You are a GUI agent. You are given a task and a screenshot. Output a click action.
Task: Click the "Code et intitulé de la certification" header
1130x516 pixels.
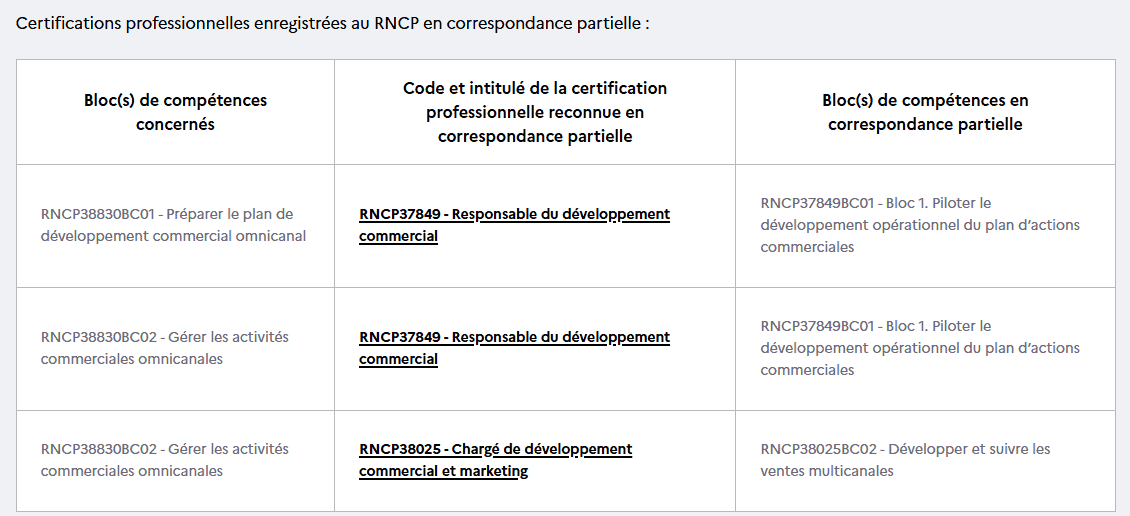click(535, 88)
